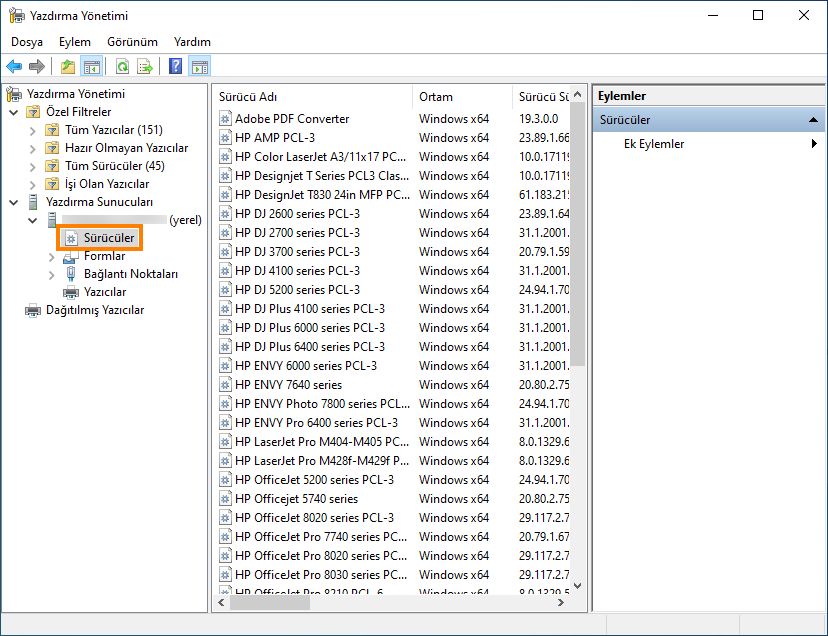The image size is (828, 636).
Task: Expand the Tüm Yazıcılar (151) node
Action: [x=33, y=130]
